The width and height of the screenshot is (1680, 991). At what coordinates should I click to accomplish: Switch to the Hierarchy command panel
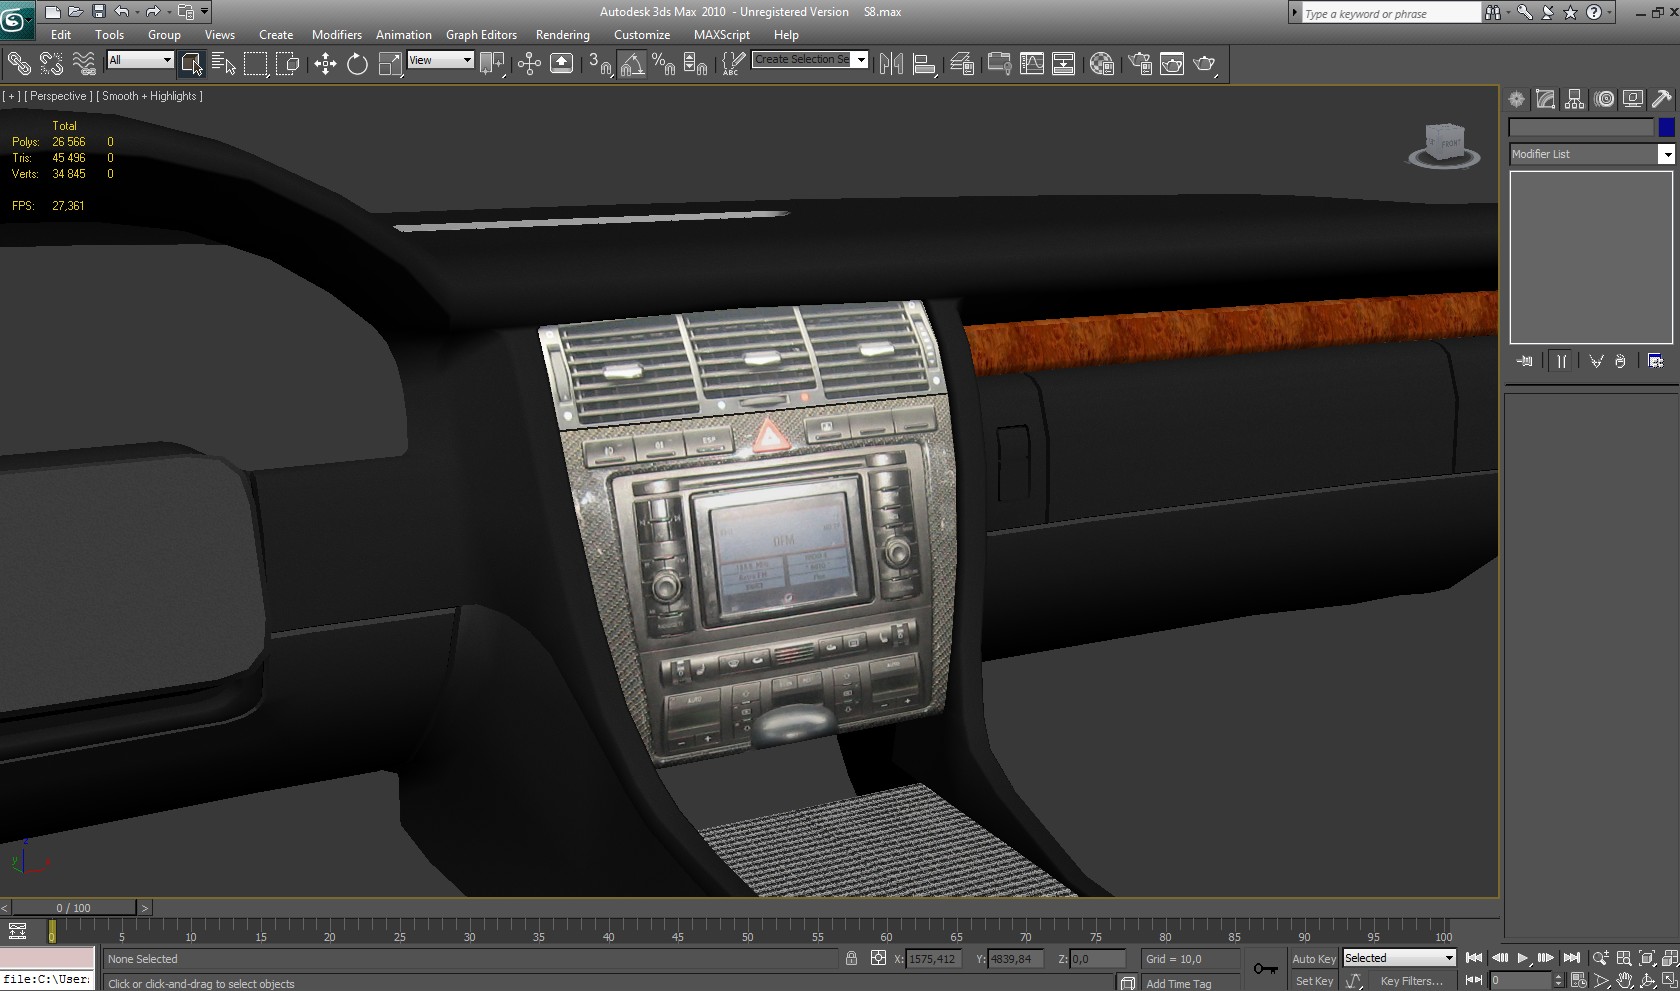point(1574,99)
